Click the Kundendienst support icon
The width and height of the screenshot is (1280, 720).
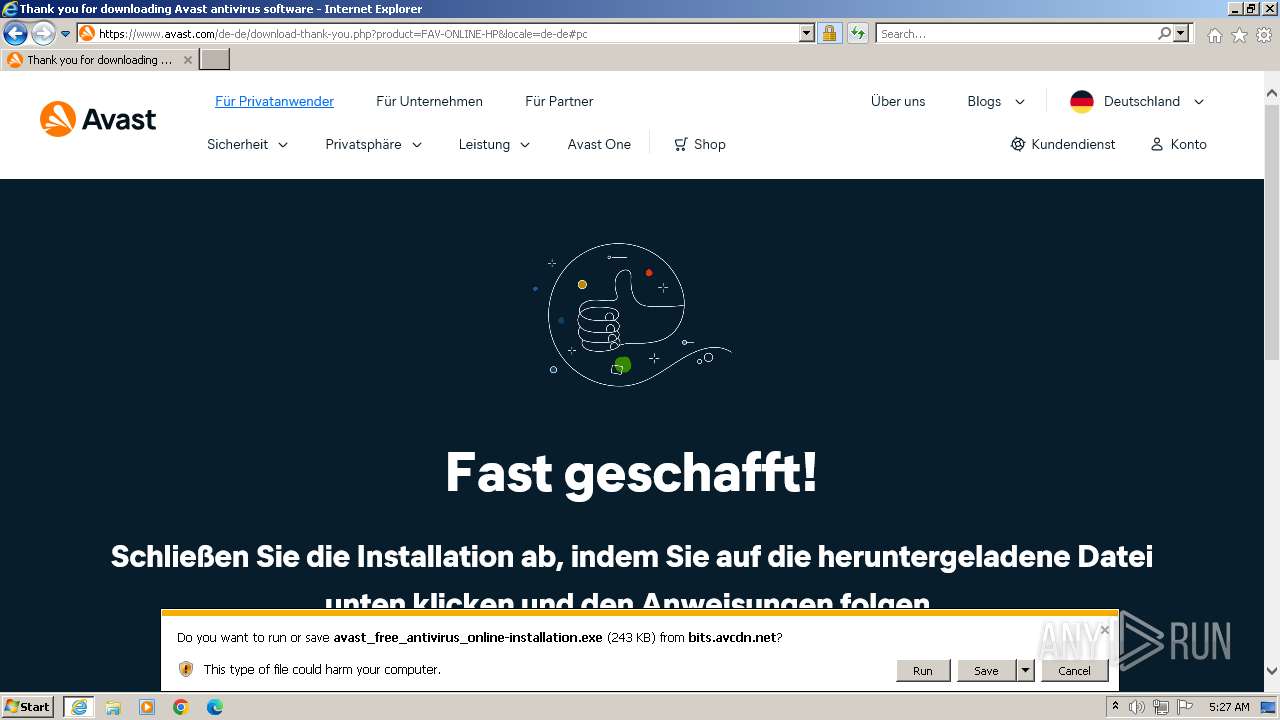coord(1018,144)
